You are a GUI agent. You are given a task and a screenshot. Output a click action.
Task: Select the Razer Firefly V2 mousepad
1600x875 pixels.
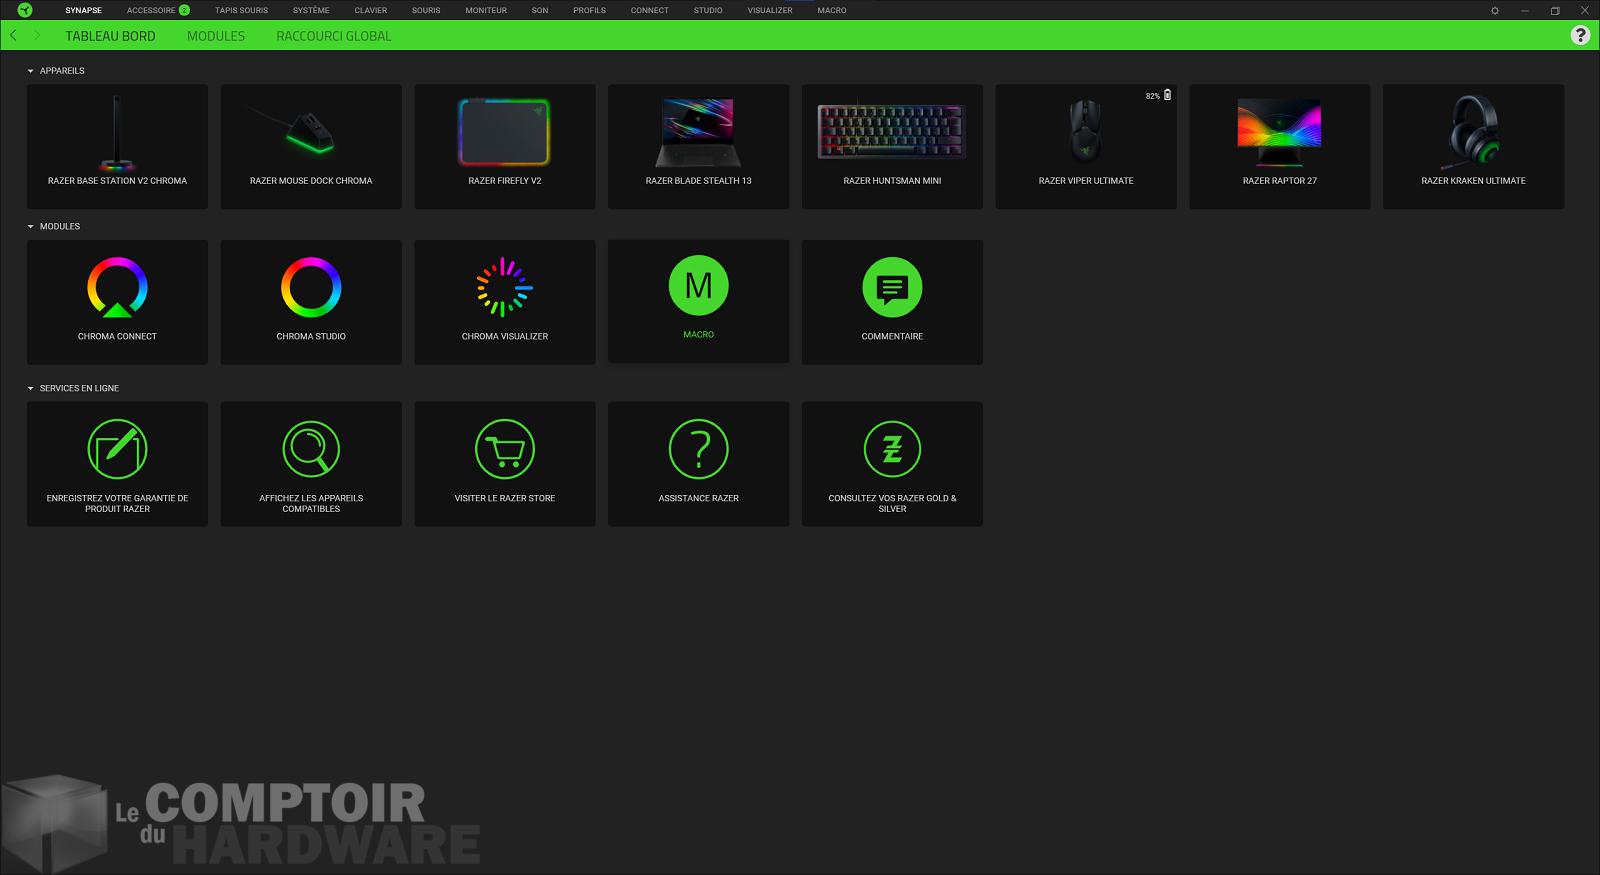tap(505, 147)
